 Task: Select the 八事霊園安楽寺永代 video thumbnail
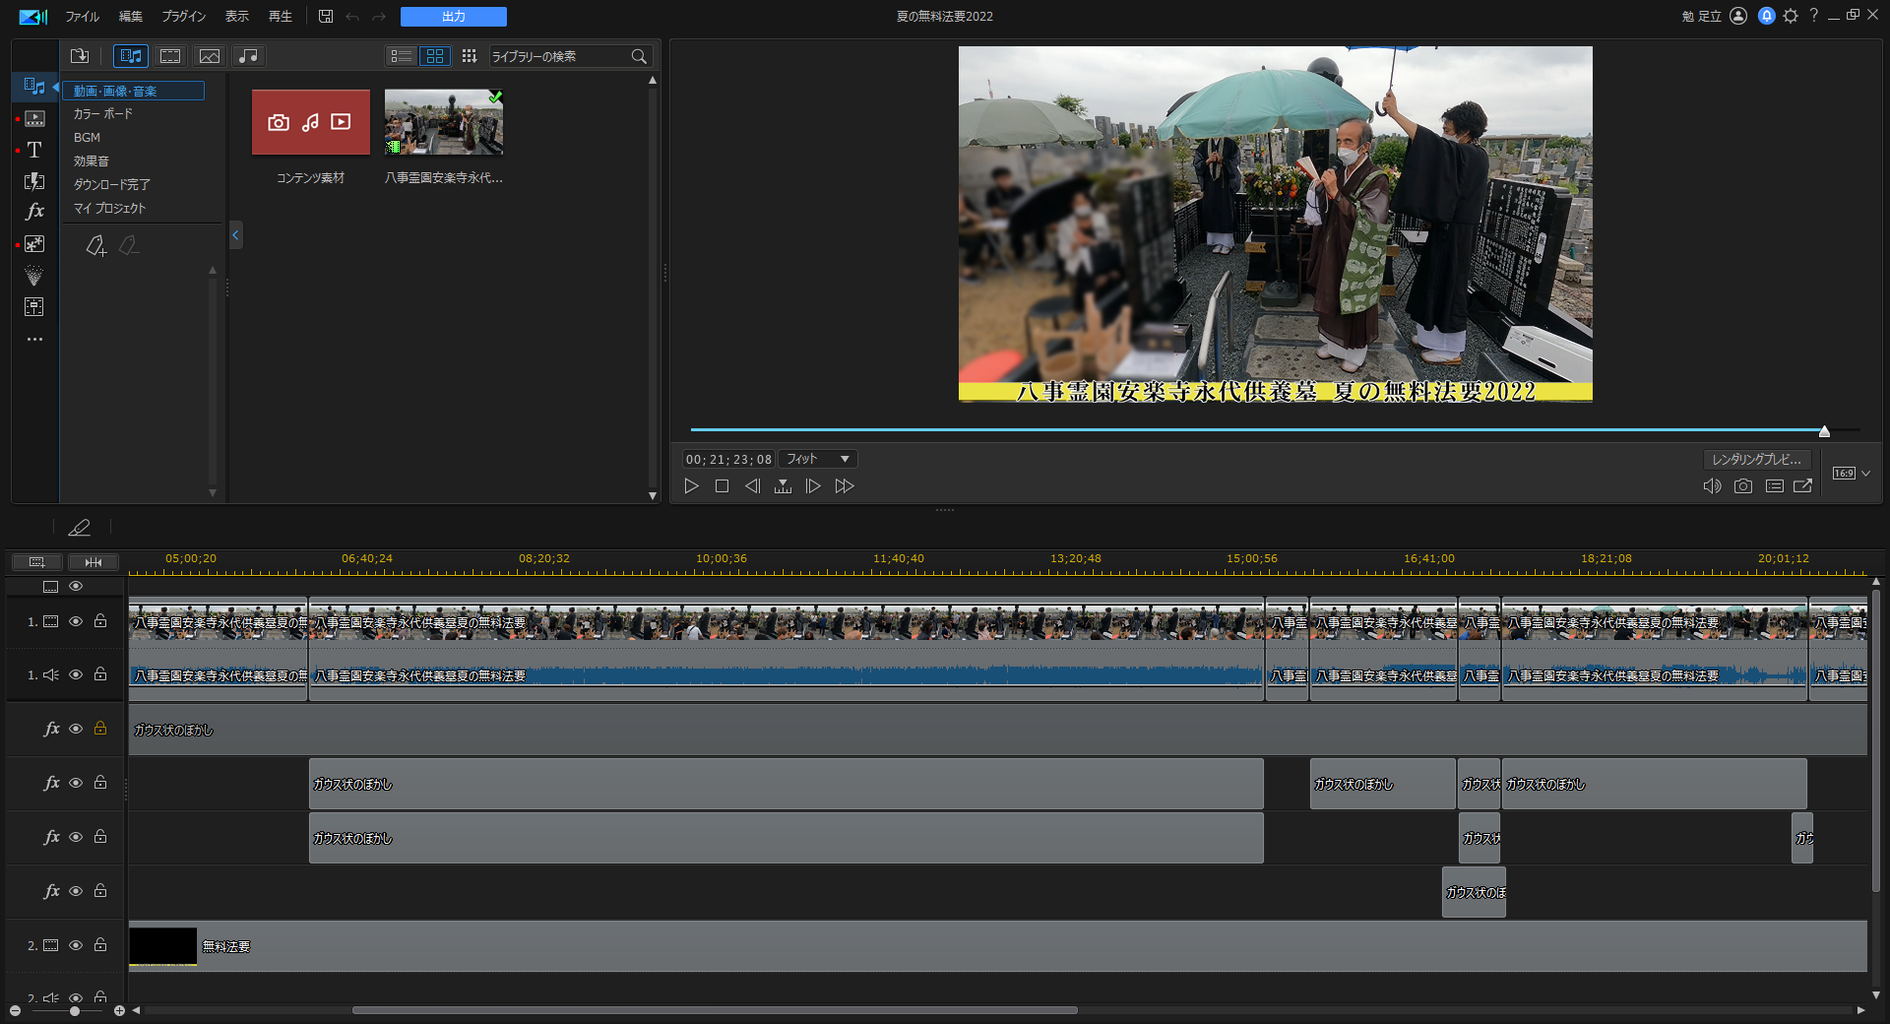(444, 122)
